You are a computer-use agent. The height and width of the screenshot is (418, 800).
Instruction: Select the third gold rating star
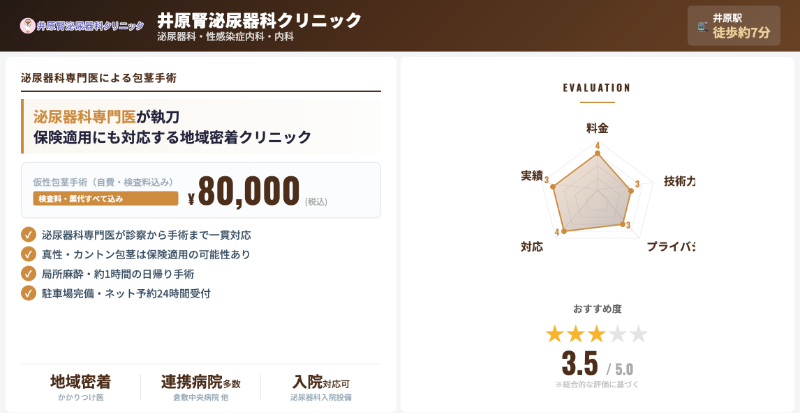tap(597, 334)
